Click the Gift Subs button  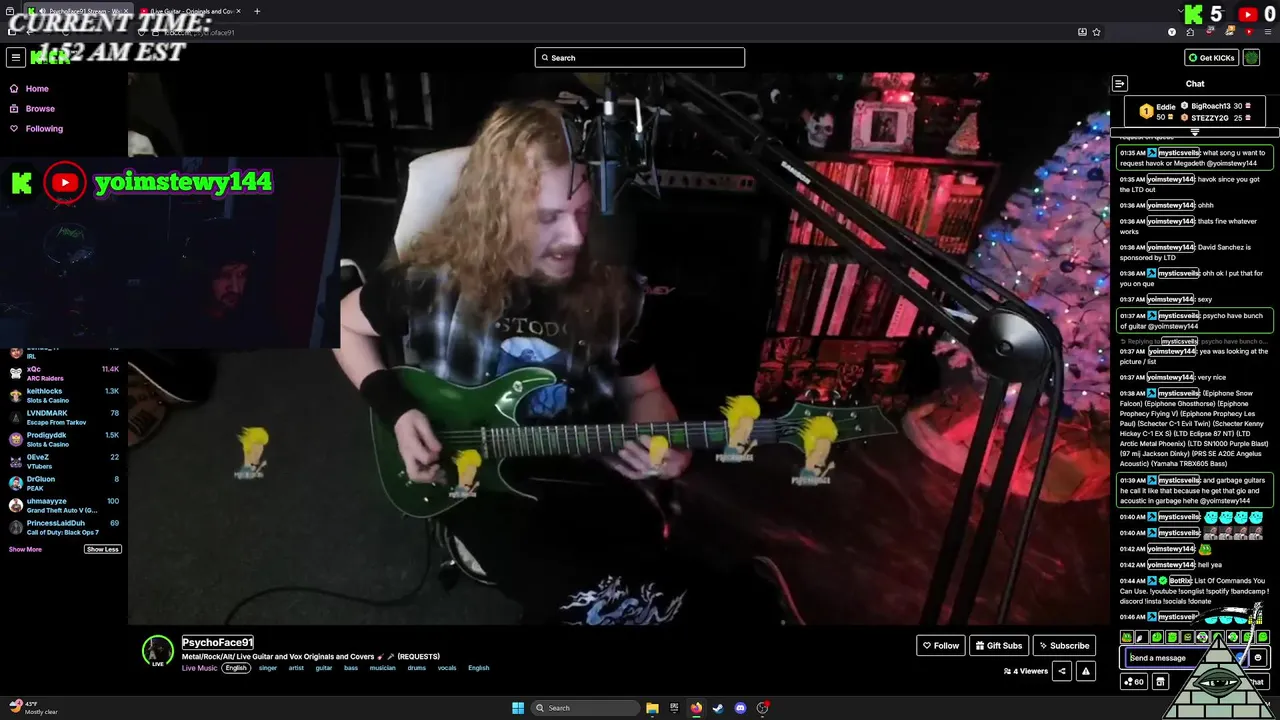(x=998, y=645)
